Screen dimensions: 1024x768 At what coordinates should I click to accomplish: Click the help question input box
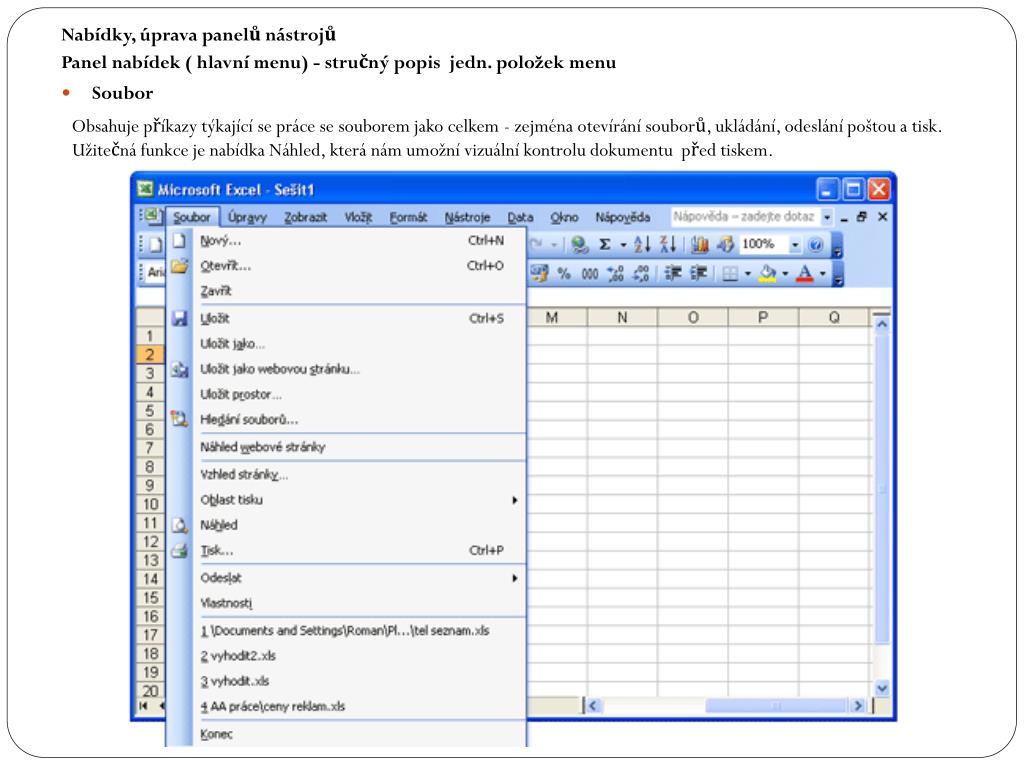click(x=745, y=217)
